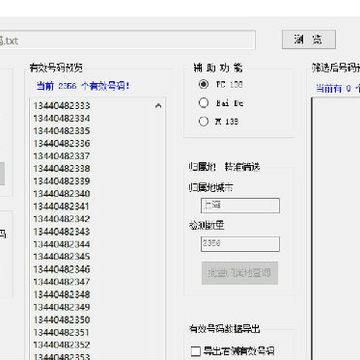Click the blue 当前 2356 个有效号码 status text
Screen dimensions: 360x360
(83, 86)
